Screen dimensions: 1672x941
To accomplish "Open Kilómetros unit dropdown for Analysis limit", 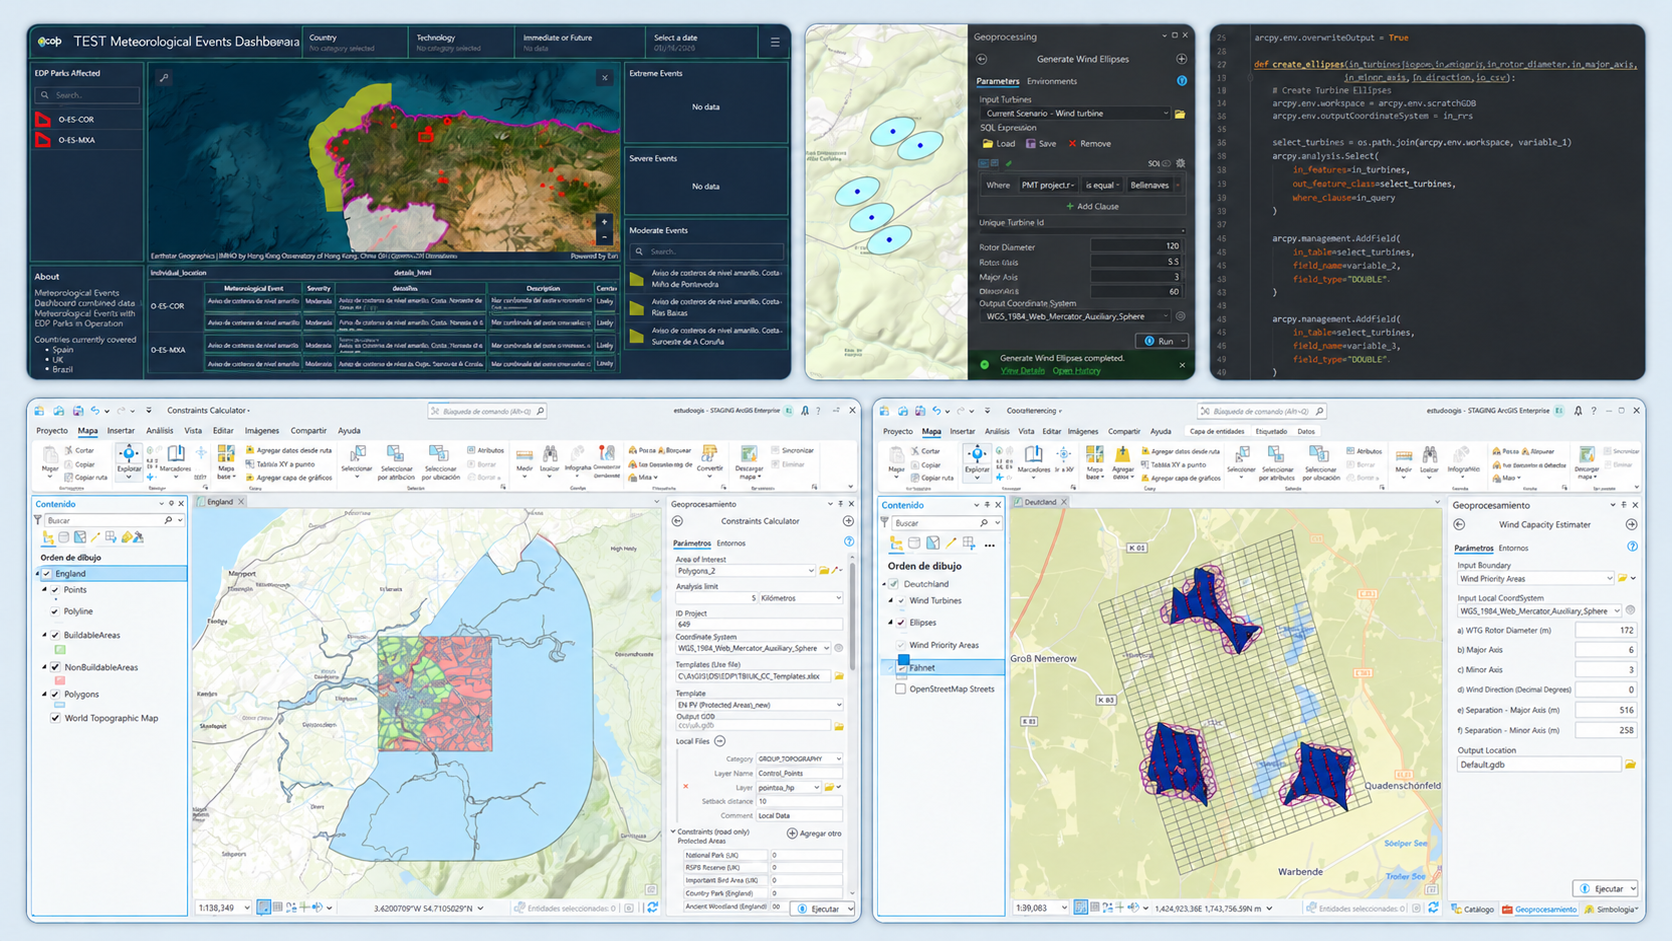I will (801, 598).
